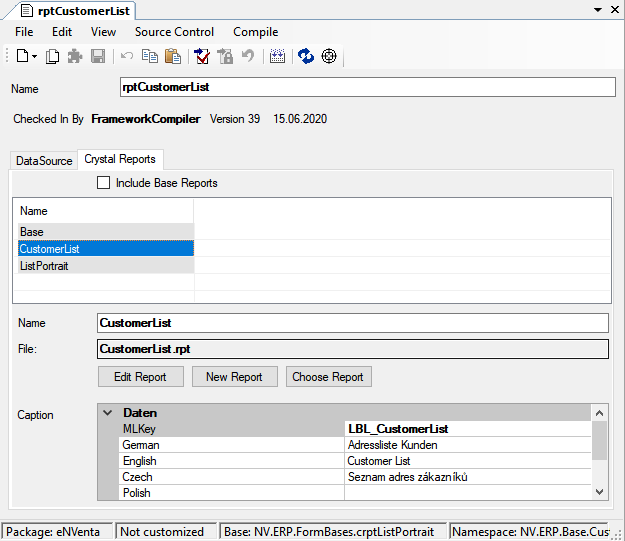Click the Paste clipboard icon

click(173, 56)
